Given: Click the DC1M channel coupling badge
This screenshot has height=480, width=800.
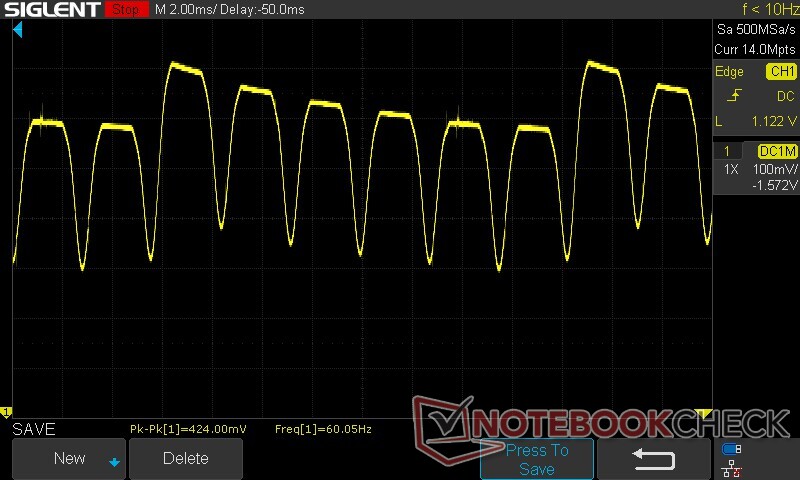Looking at the screenshot, I should [778, 151].
